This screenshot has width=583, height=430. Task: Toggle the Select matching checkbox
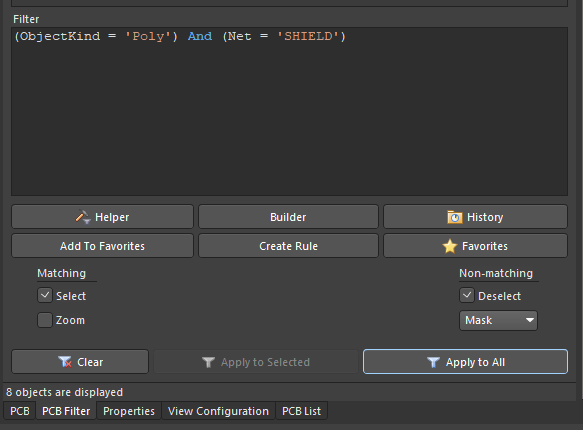tap(45, 295)
